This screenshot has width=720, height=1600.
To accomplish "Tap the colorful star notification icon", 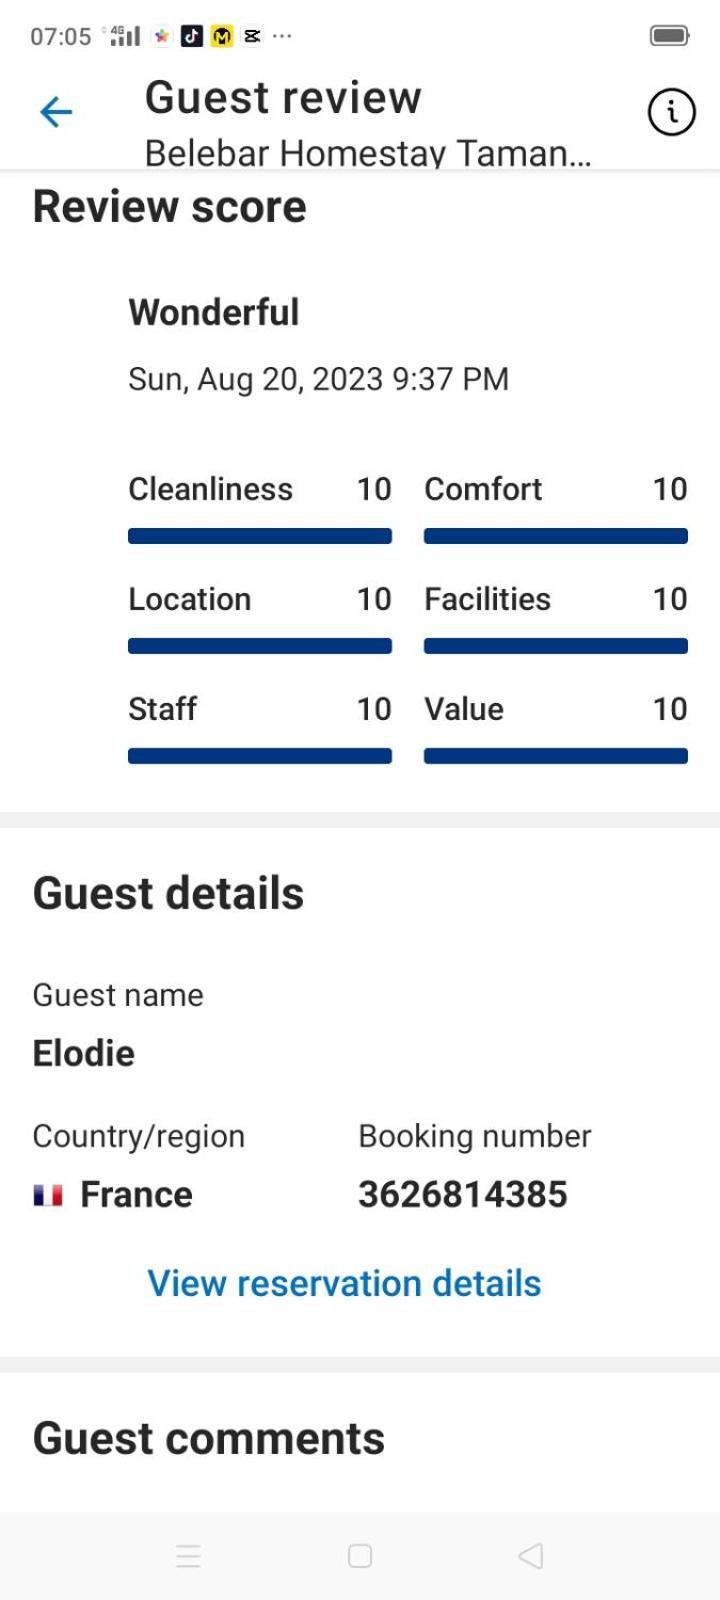I will [161, 36].
